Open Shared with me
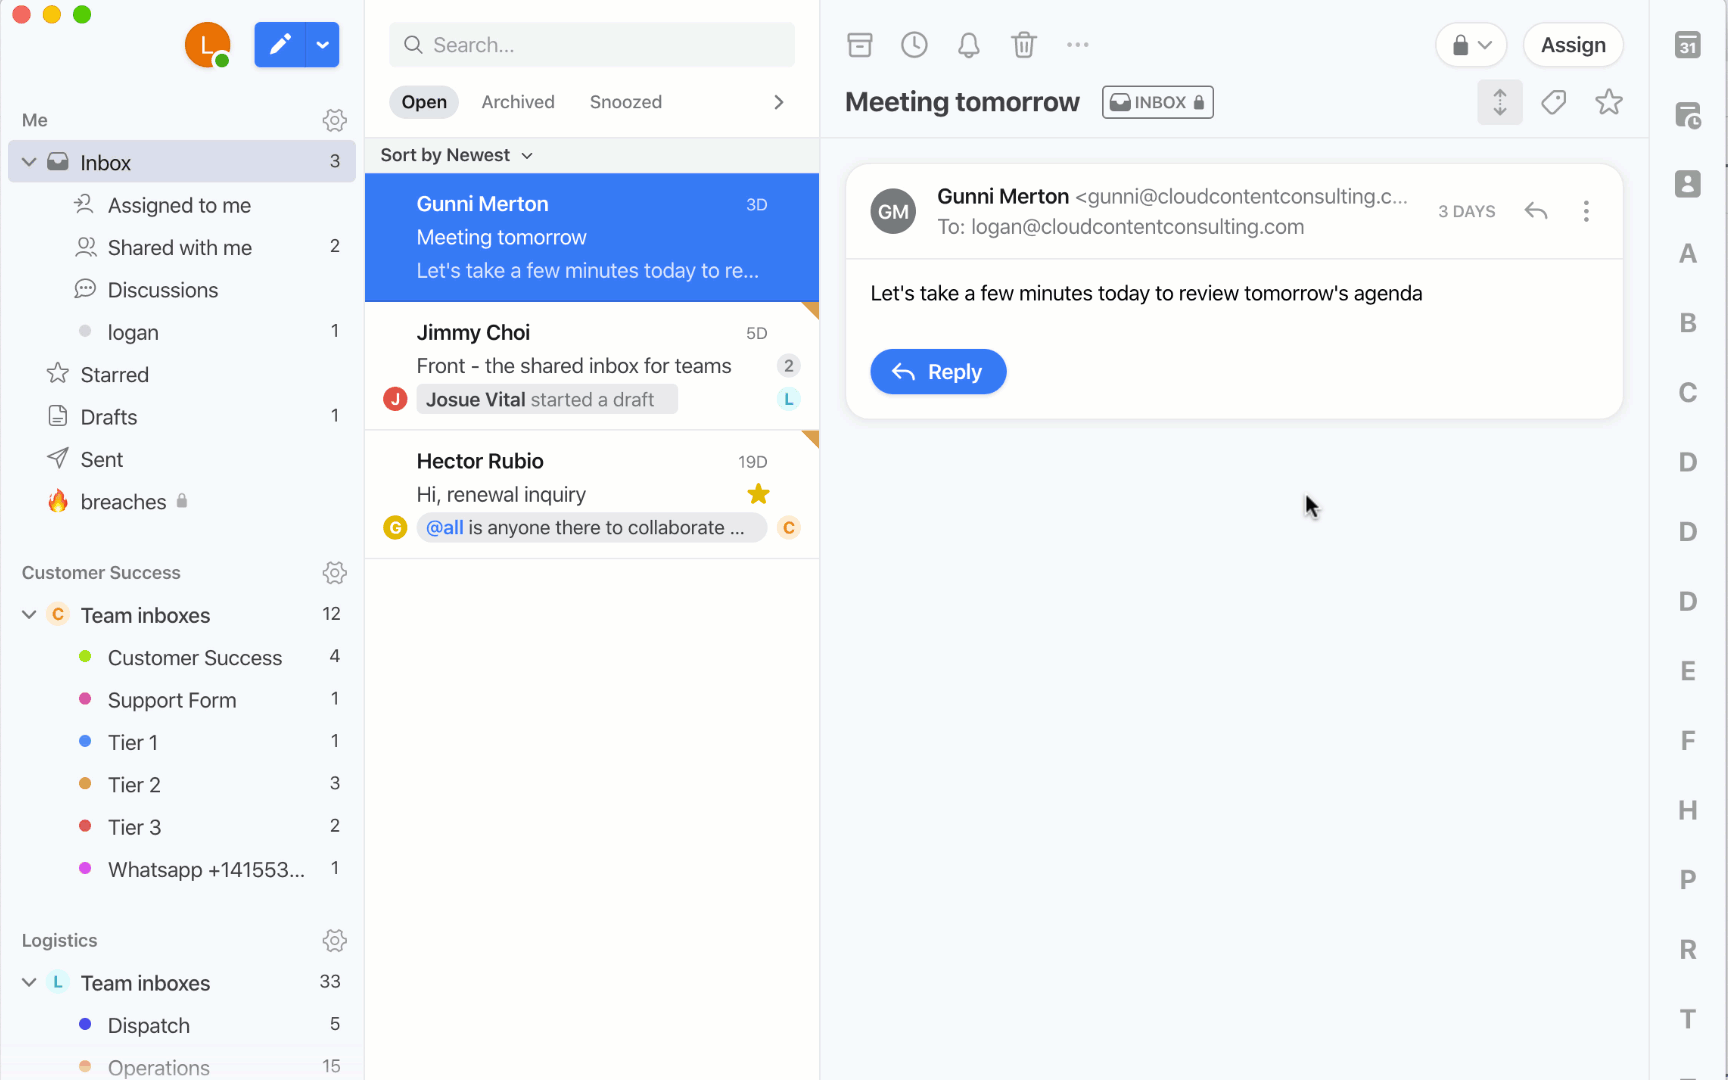This screenshot has width=1728, height=1080. coord(182,247)
